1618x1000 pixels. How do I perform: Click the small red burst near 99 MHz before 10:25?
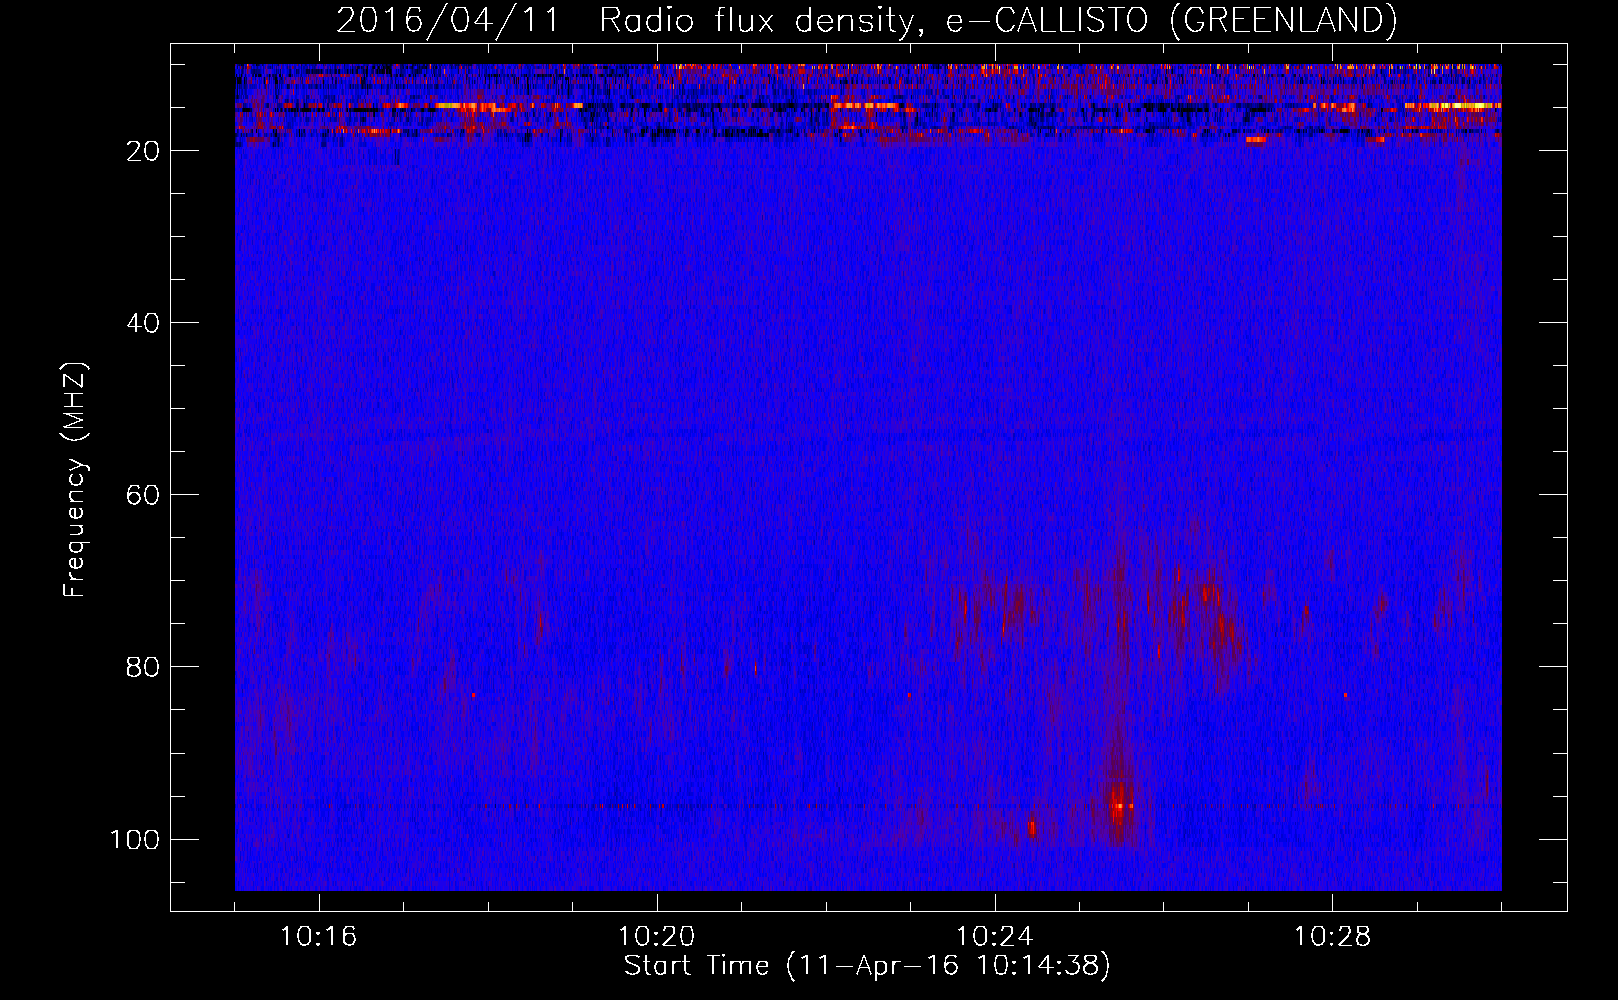click(1031, 828)
